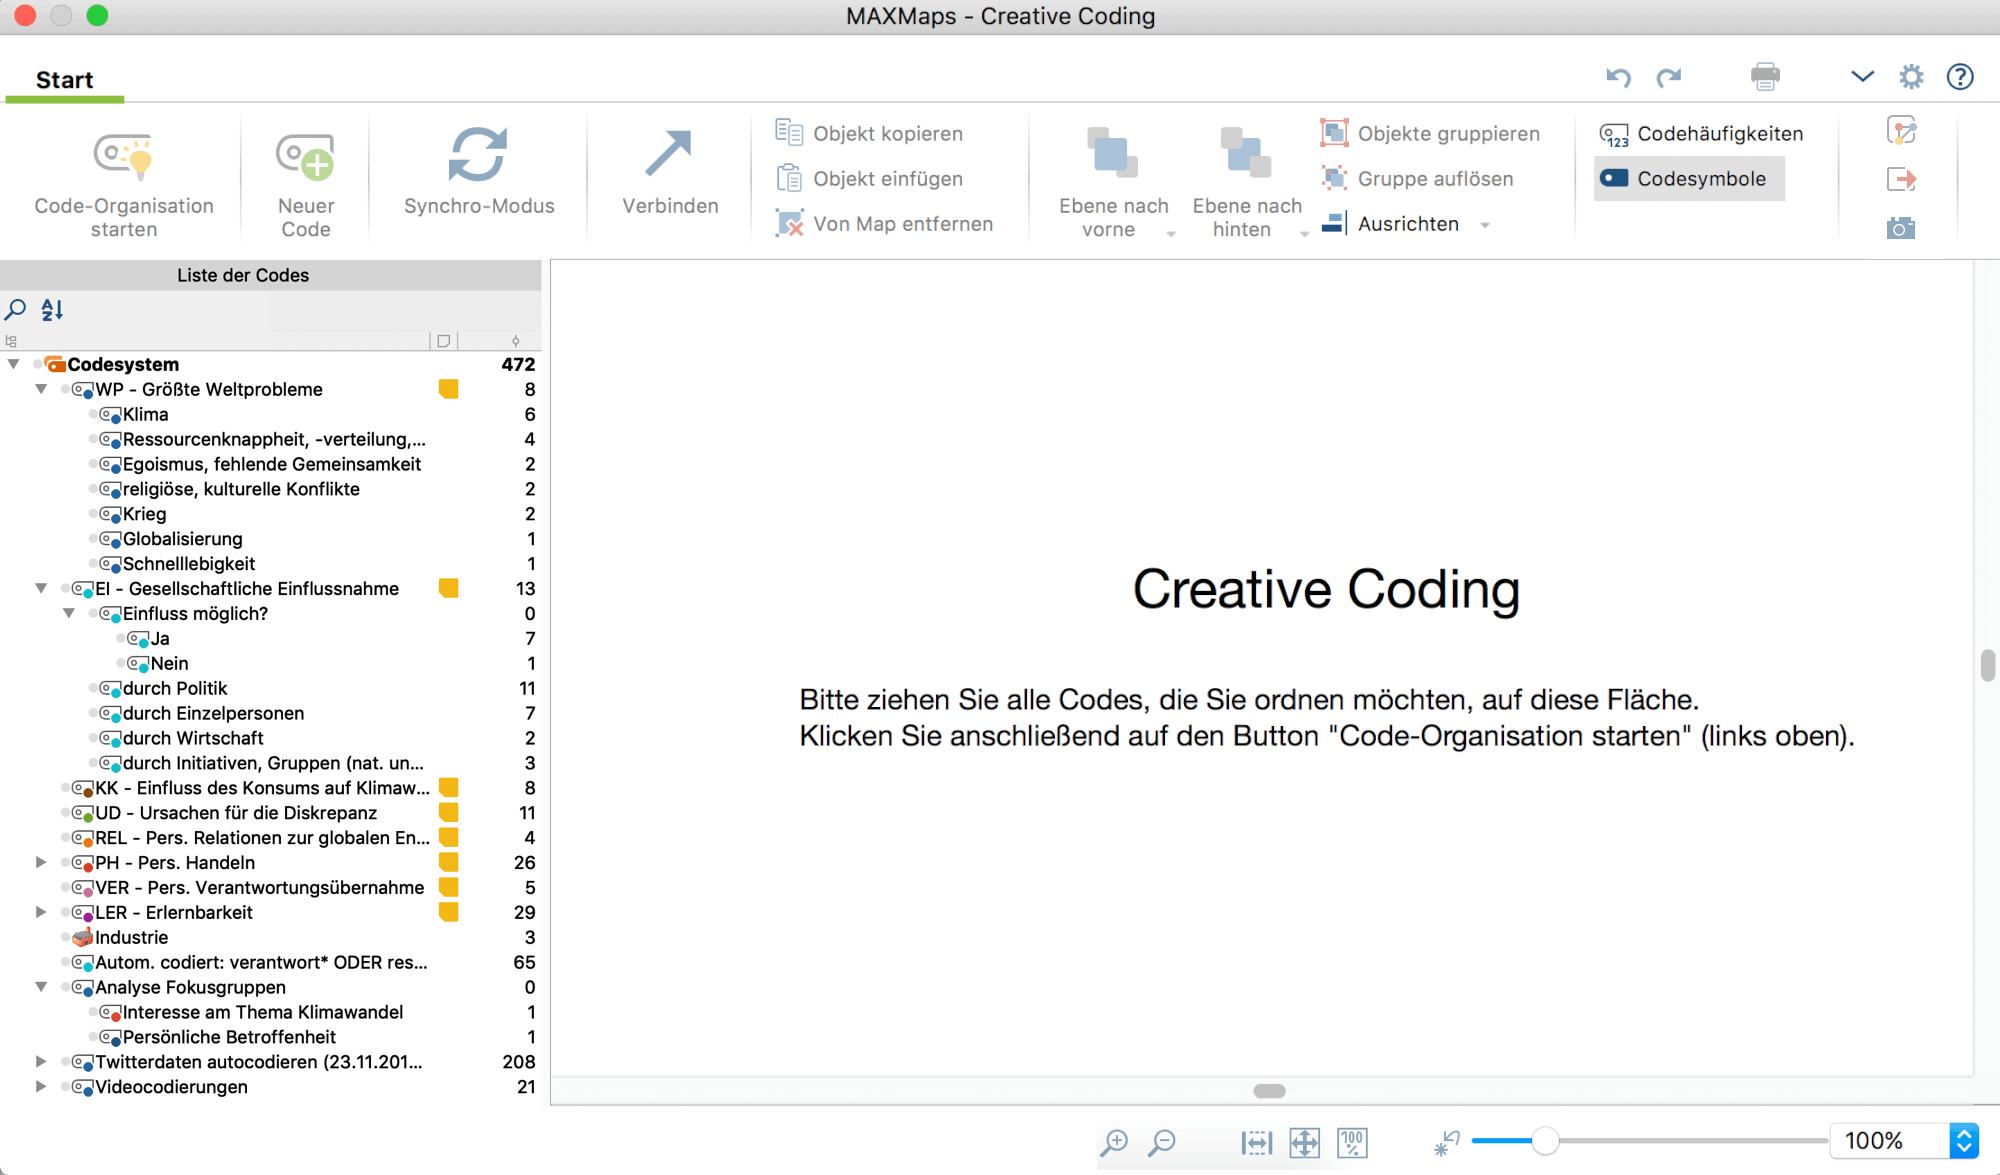Reset zoom to 100% icon
The image size is (2000, 1175).
(1352, 1142)
